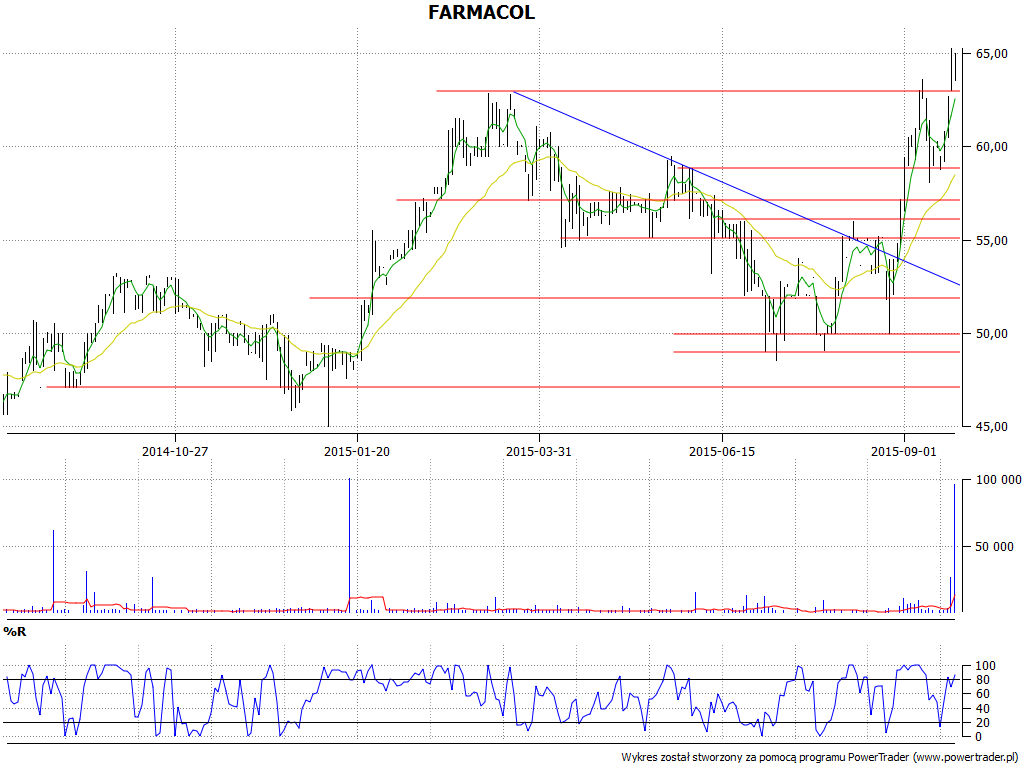Click the 100 level on %R axis
Image resolution: width=1024 pixels, height=768 pixels.
[x=985, y=666]
